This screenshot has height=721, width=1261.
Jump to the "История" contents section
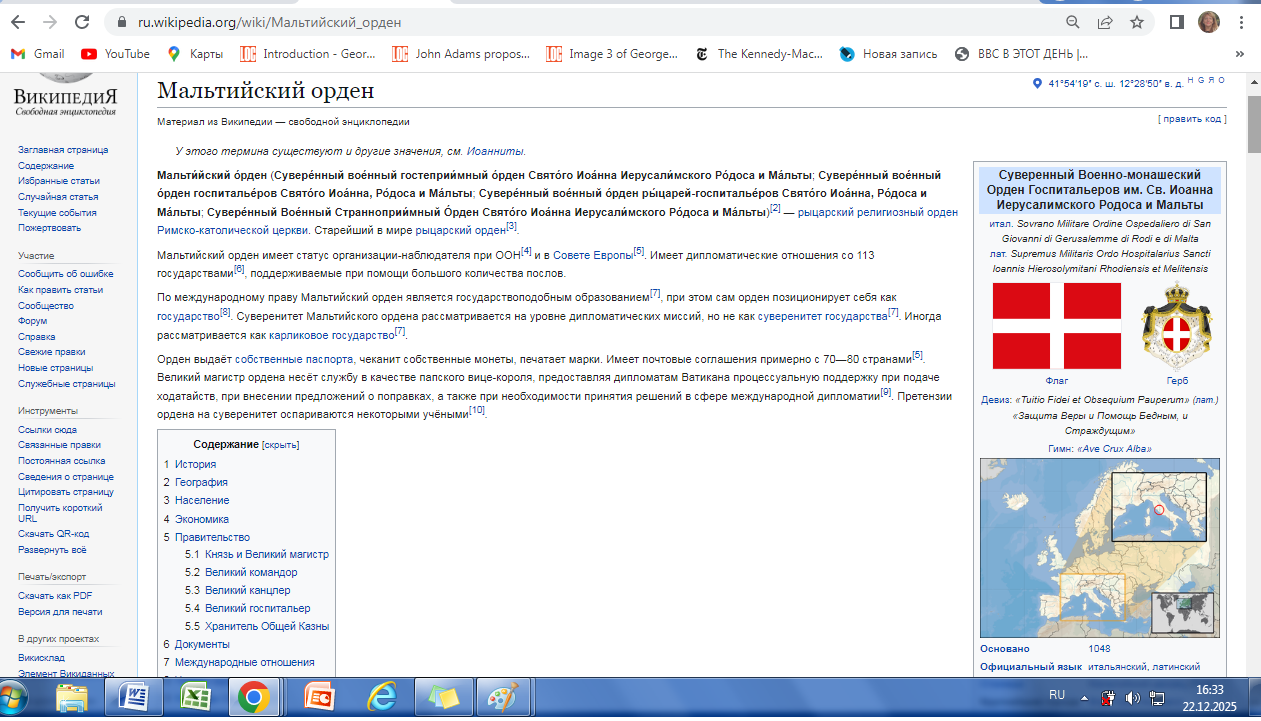click(195, 464)
